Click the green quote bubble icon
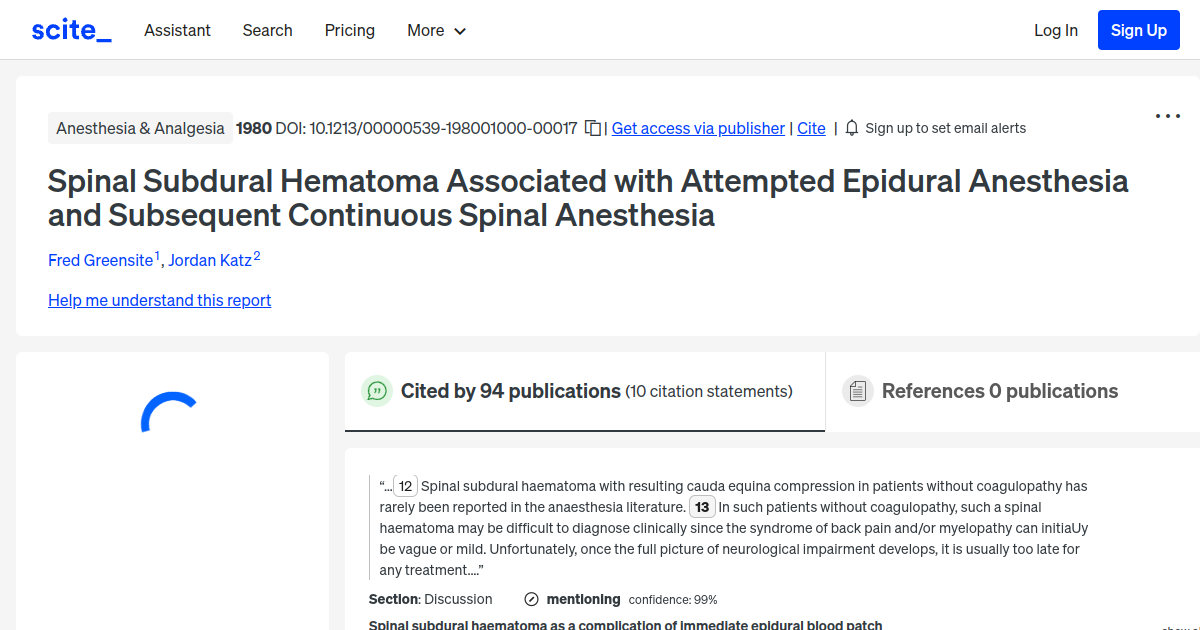 (377, 391)
